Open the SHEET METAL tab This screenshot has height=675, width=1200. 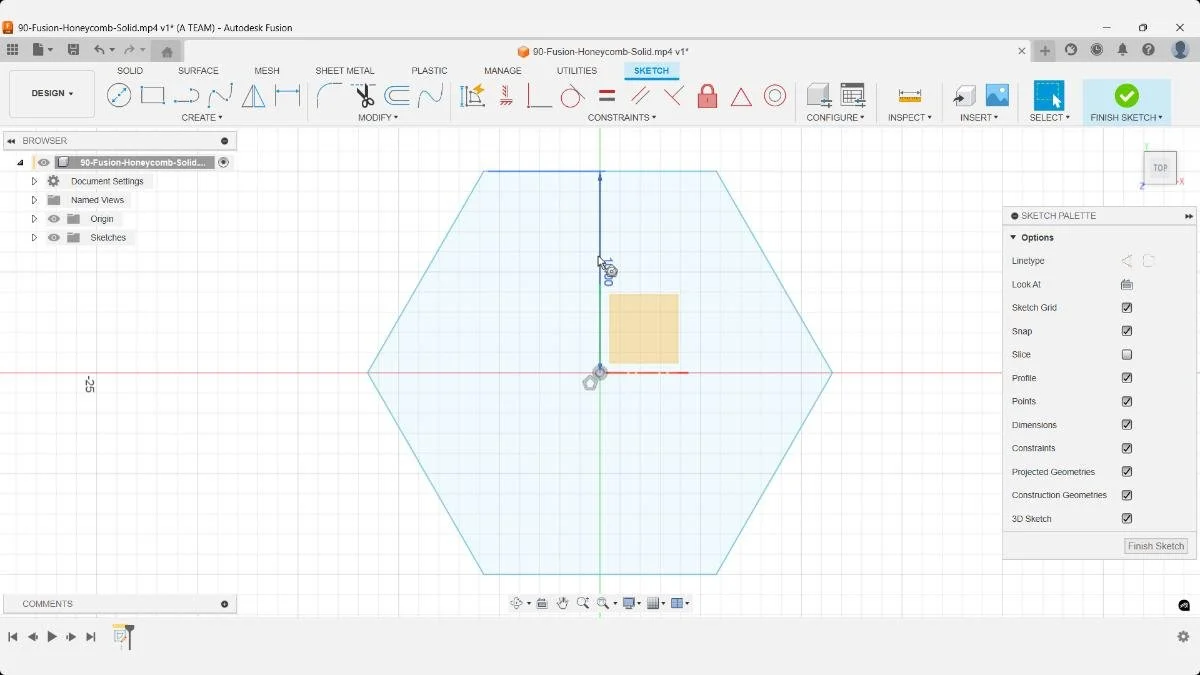344,70
